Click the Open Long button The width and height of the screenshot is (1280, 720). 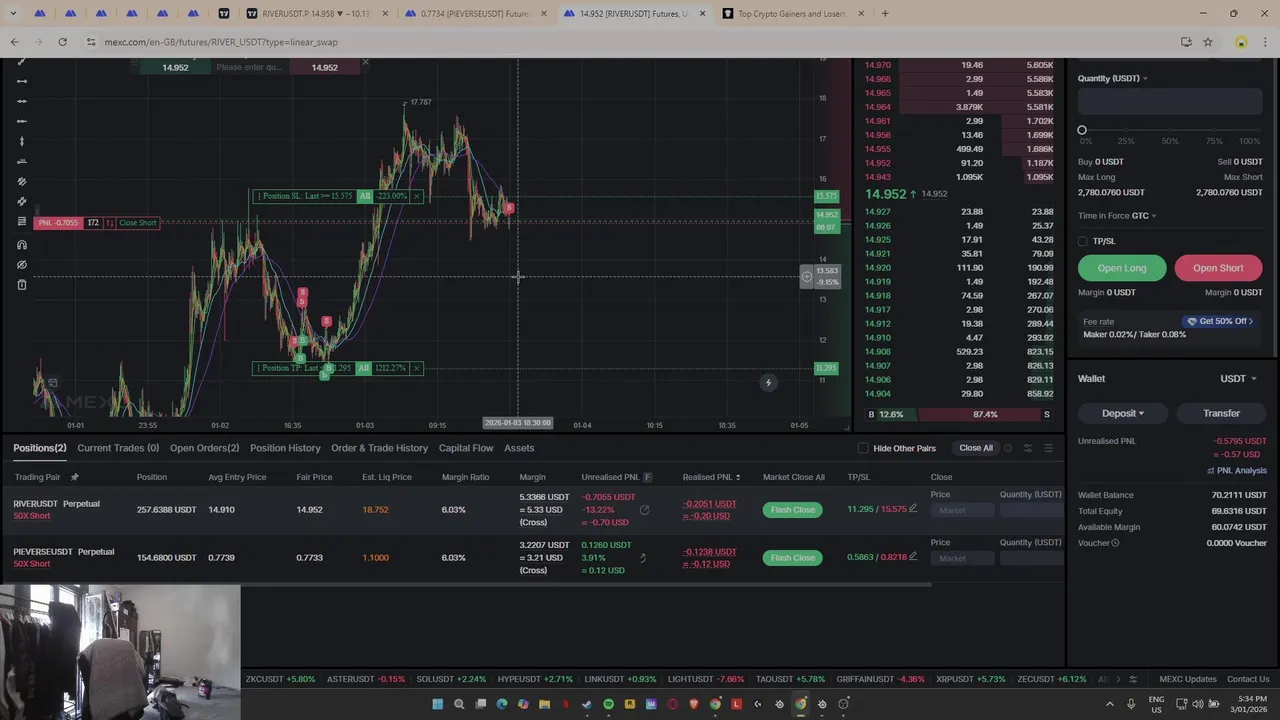coord(1122,268)
